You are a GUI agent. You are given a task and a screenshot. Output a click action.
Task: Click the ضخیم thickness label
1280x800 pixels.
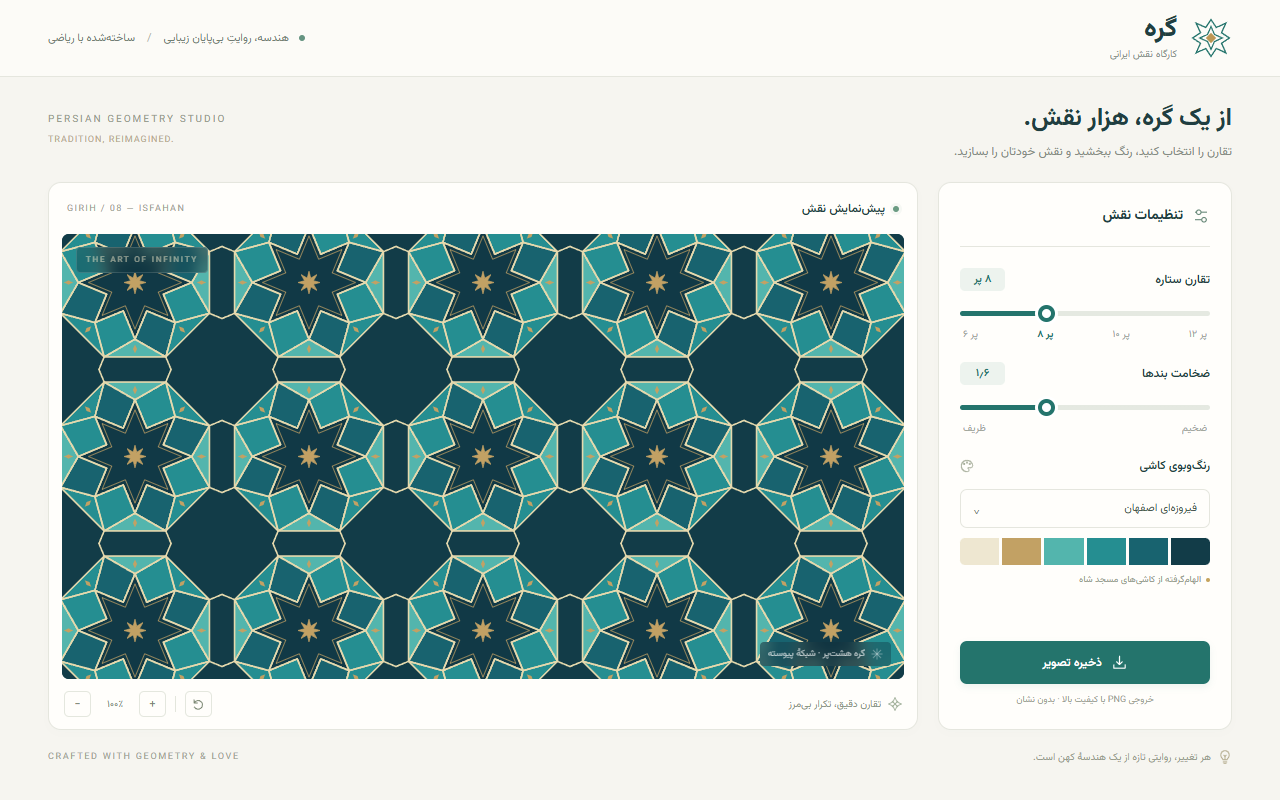point(1194,428)
